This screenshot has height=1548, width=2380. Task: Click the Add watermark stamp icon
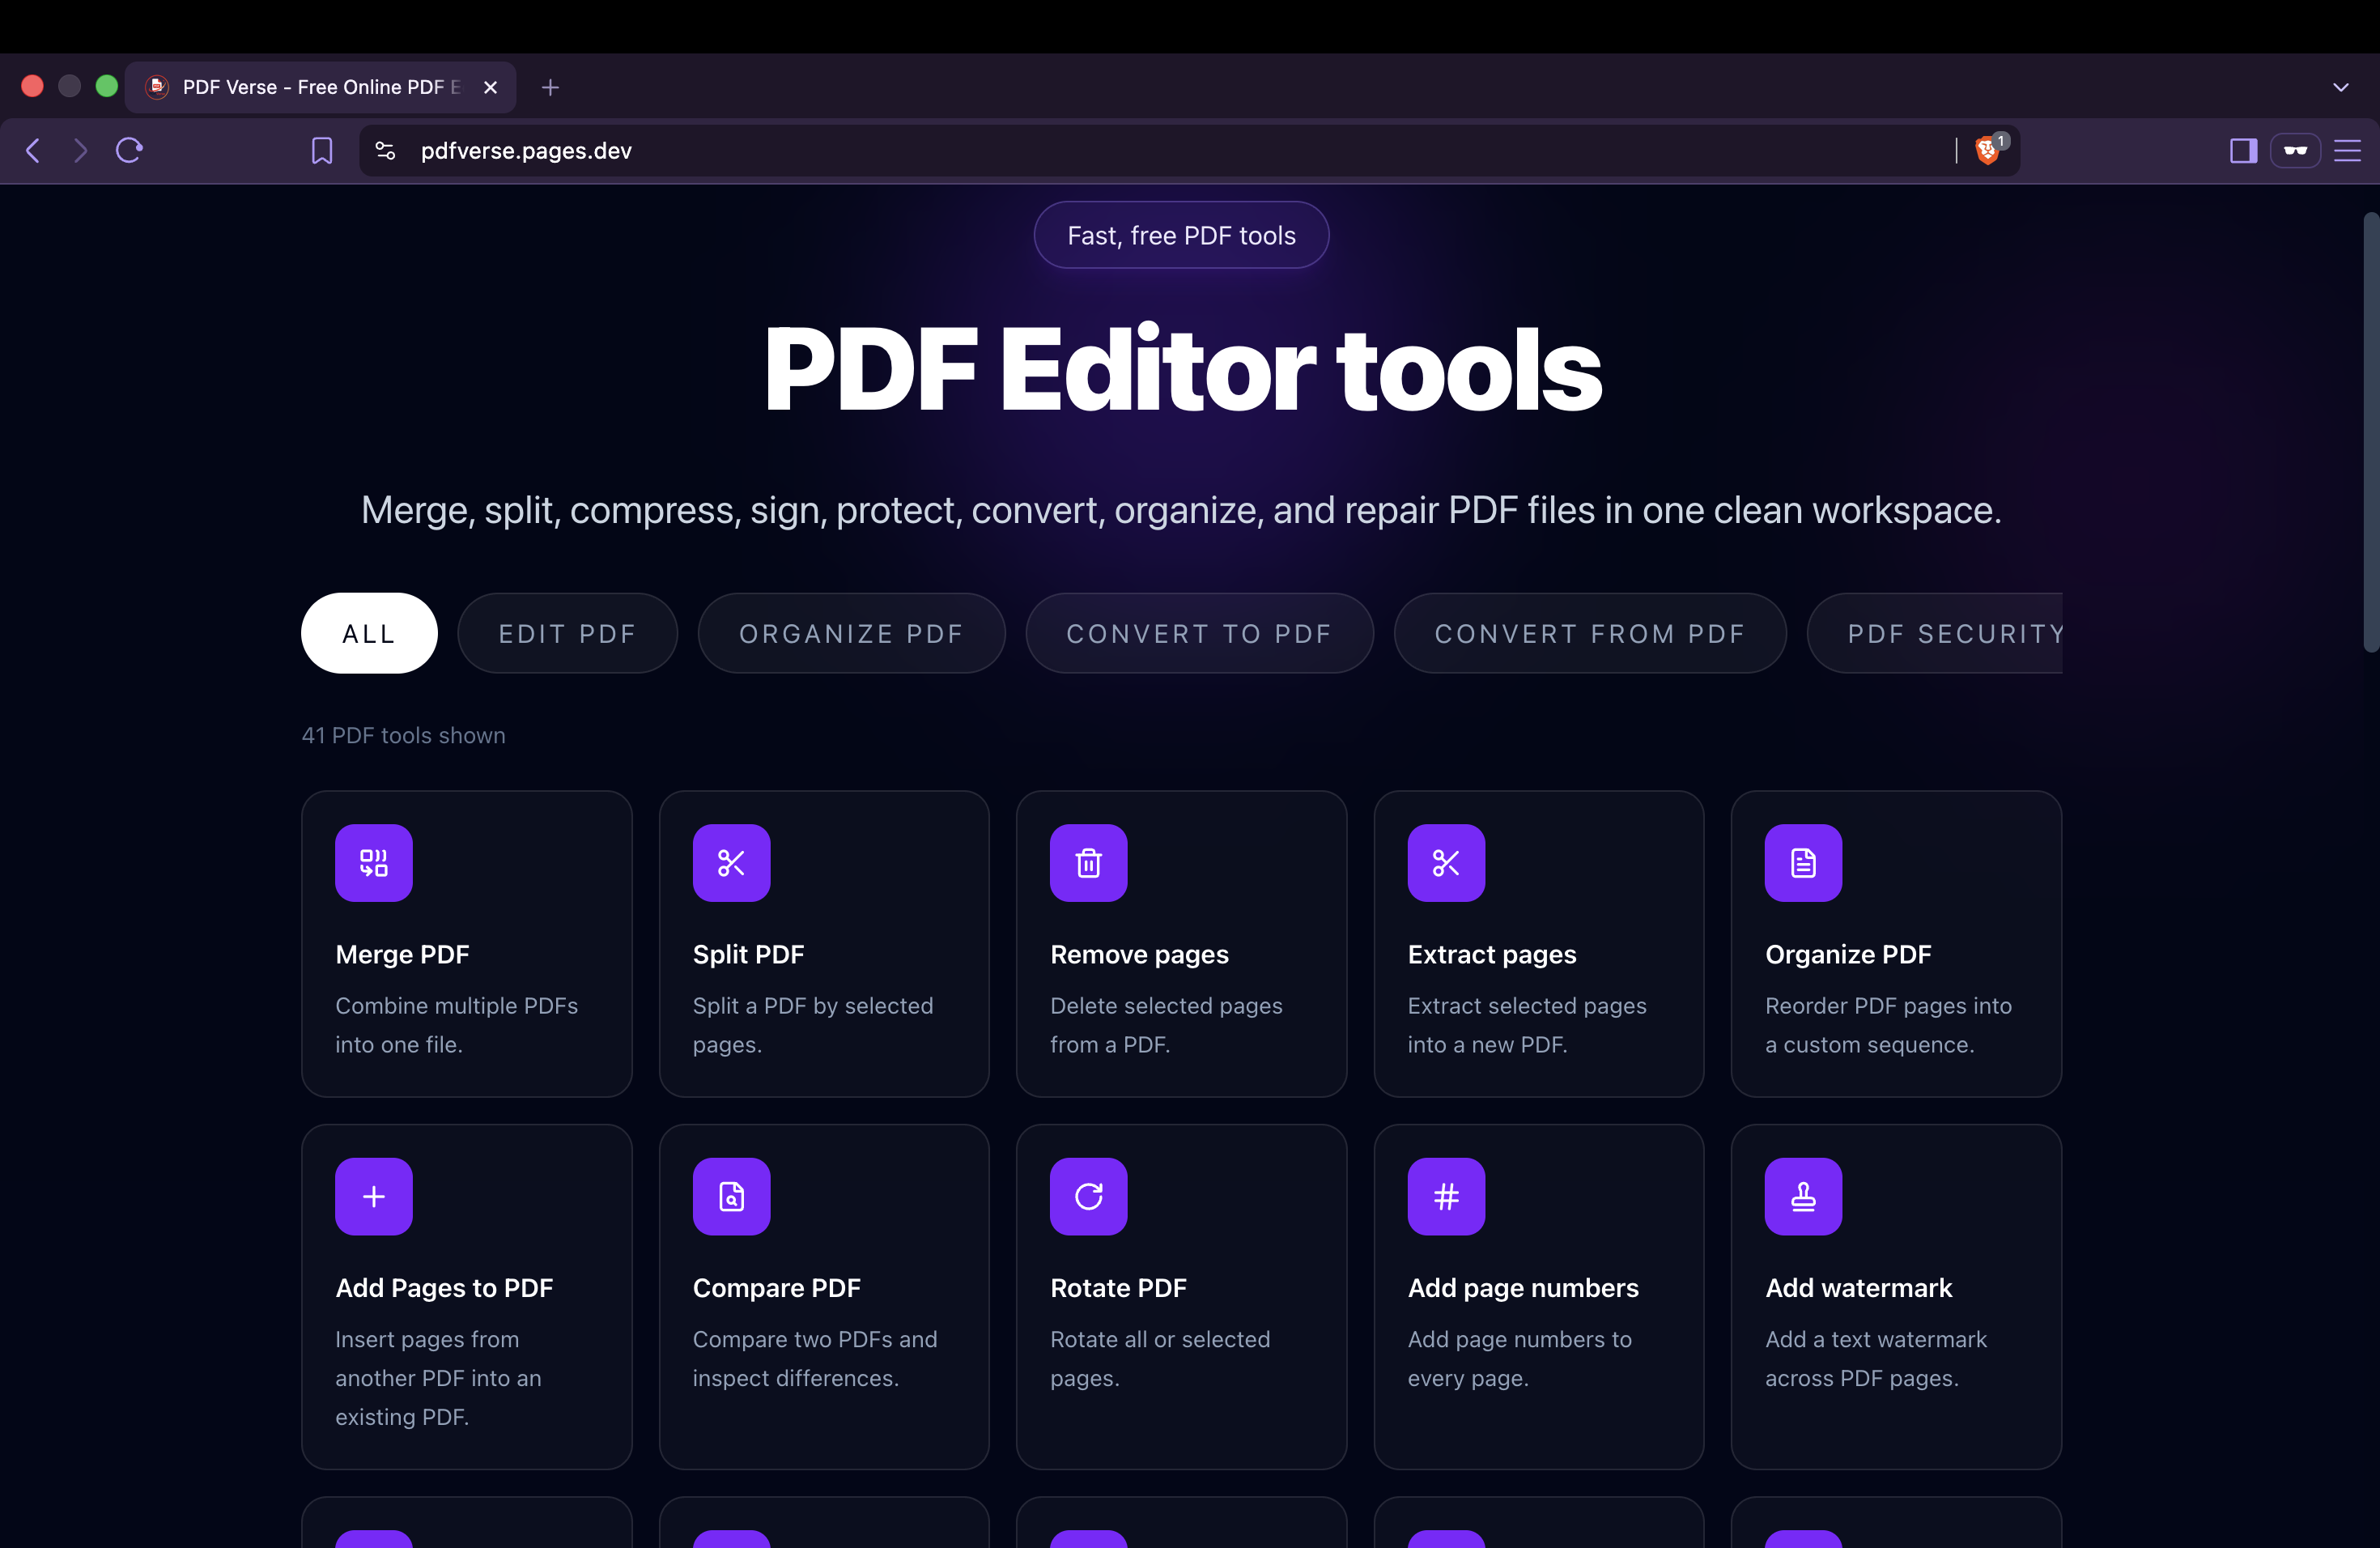pyautogui.click(x=1803, y=1196)
